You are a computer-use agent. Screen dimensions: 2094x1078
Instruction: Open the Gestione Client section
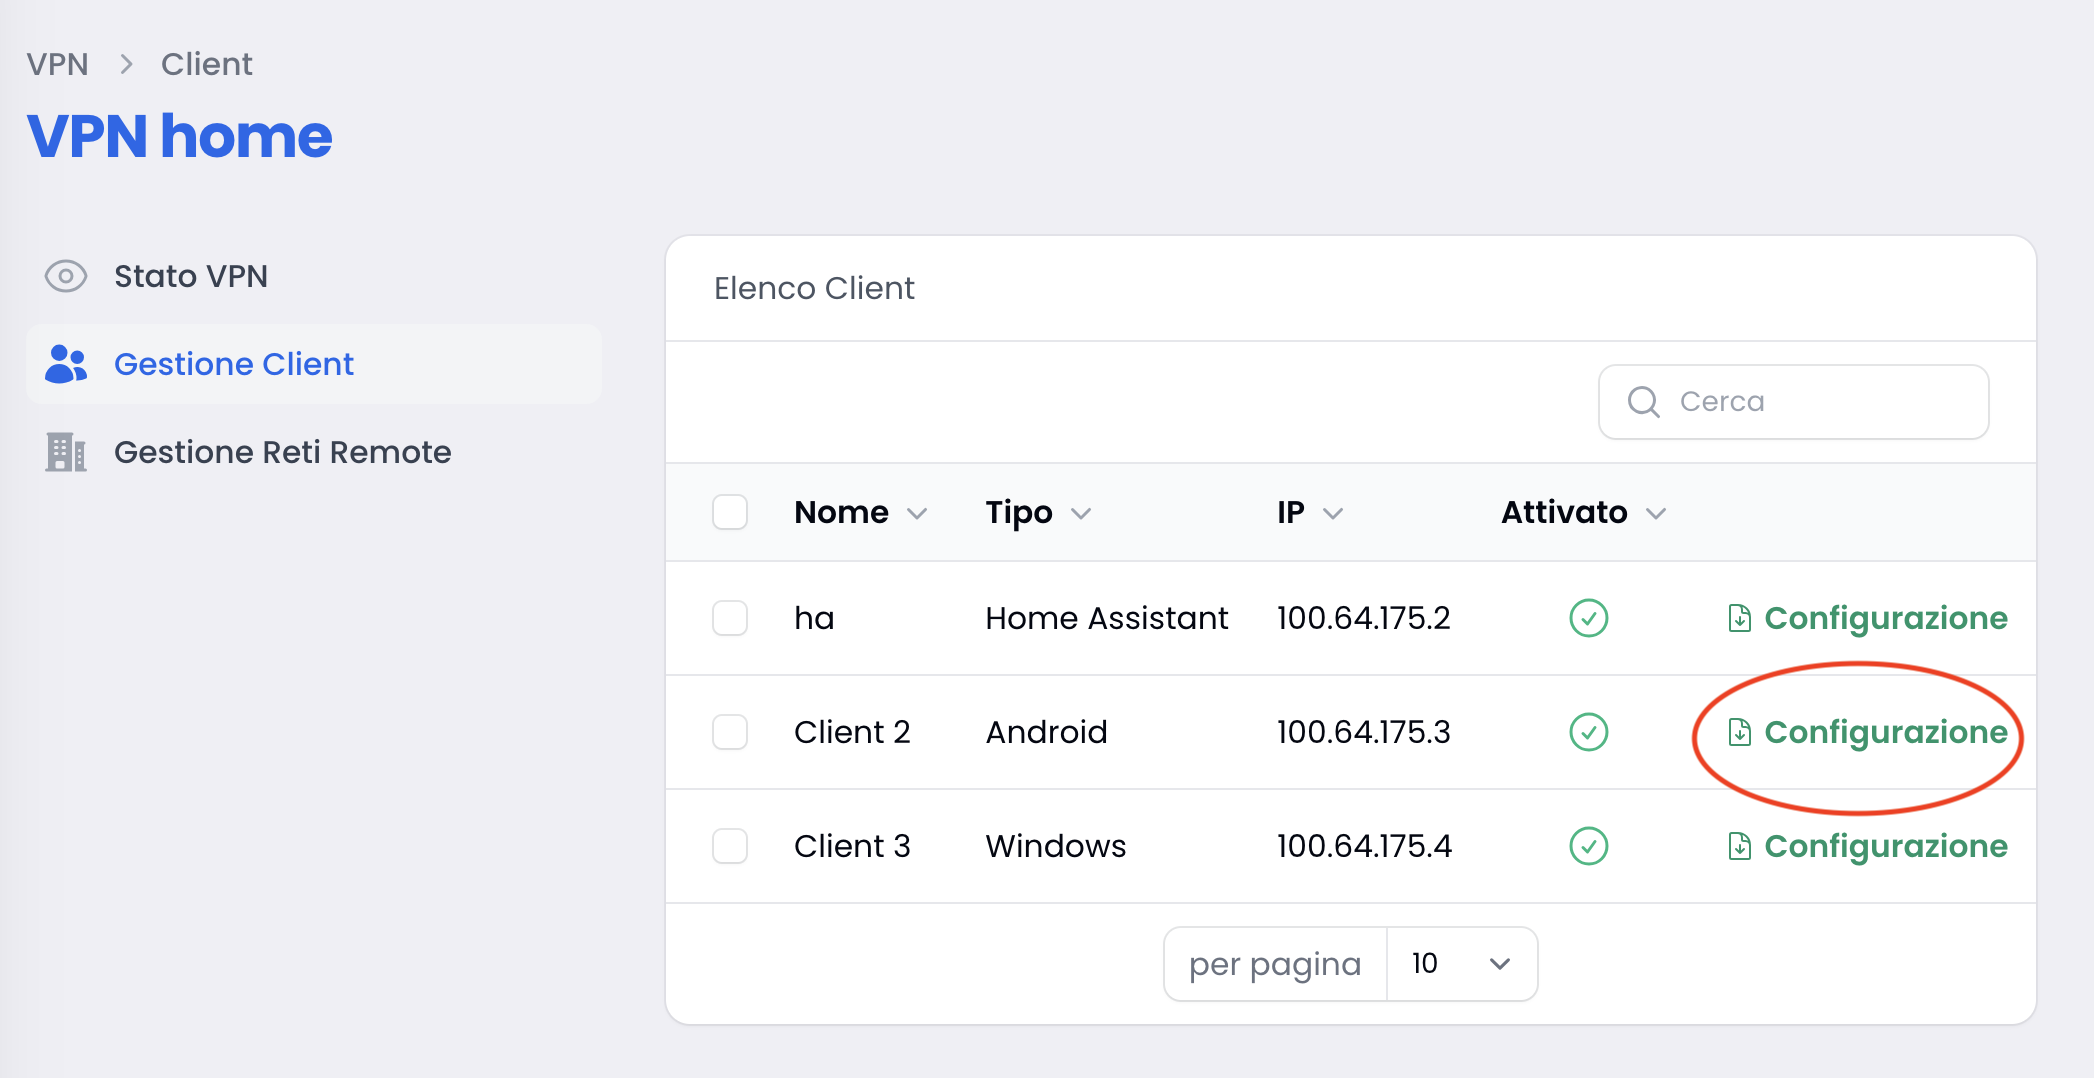pos(313,364)
